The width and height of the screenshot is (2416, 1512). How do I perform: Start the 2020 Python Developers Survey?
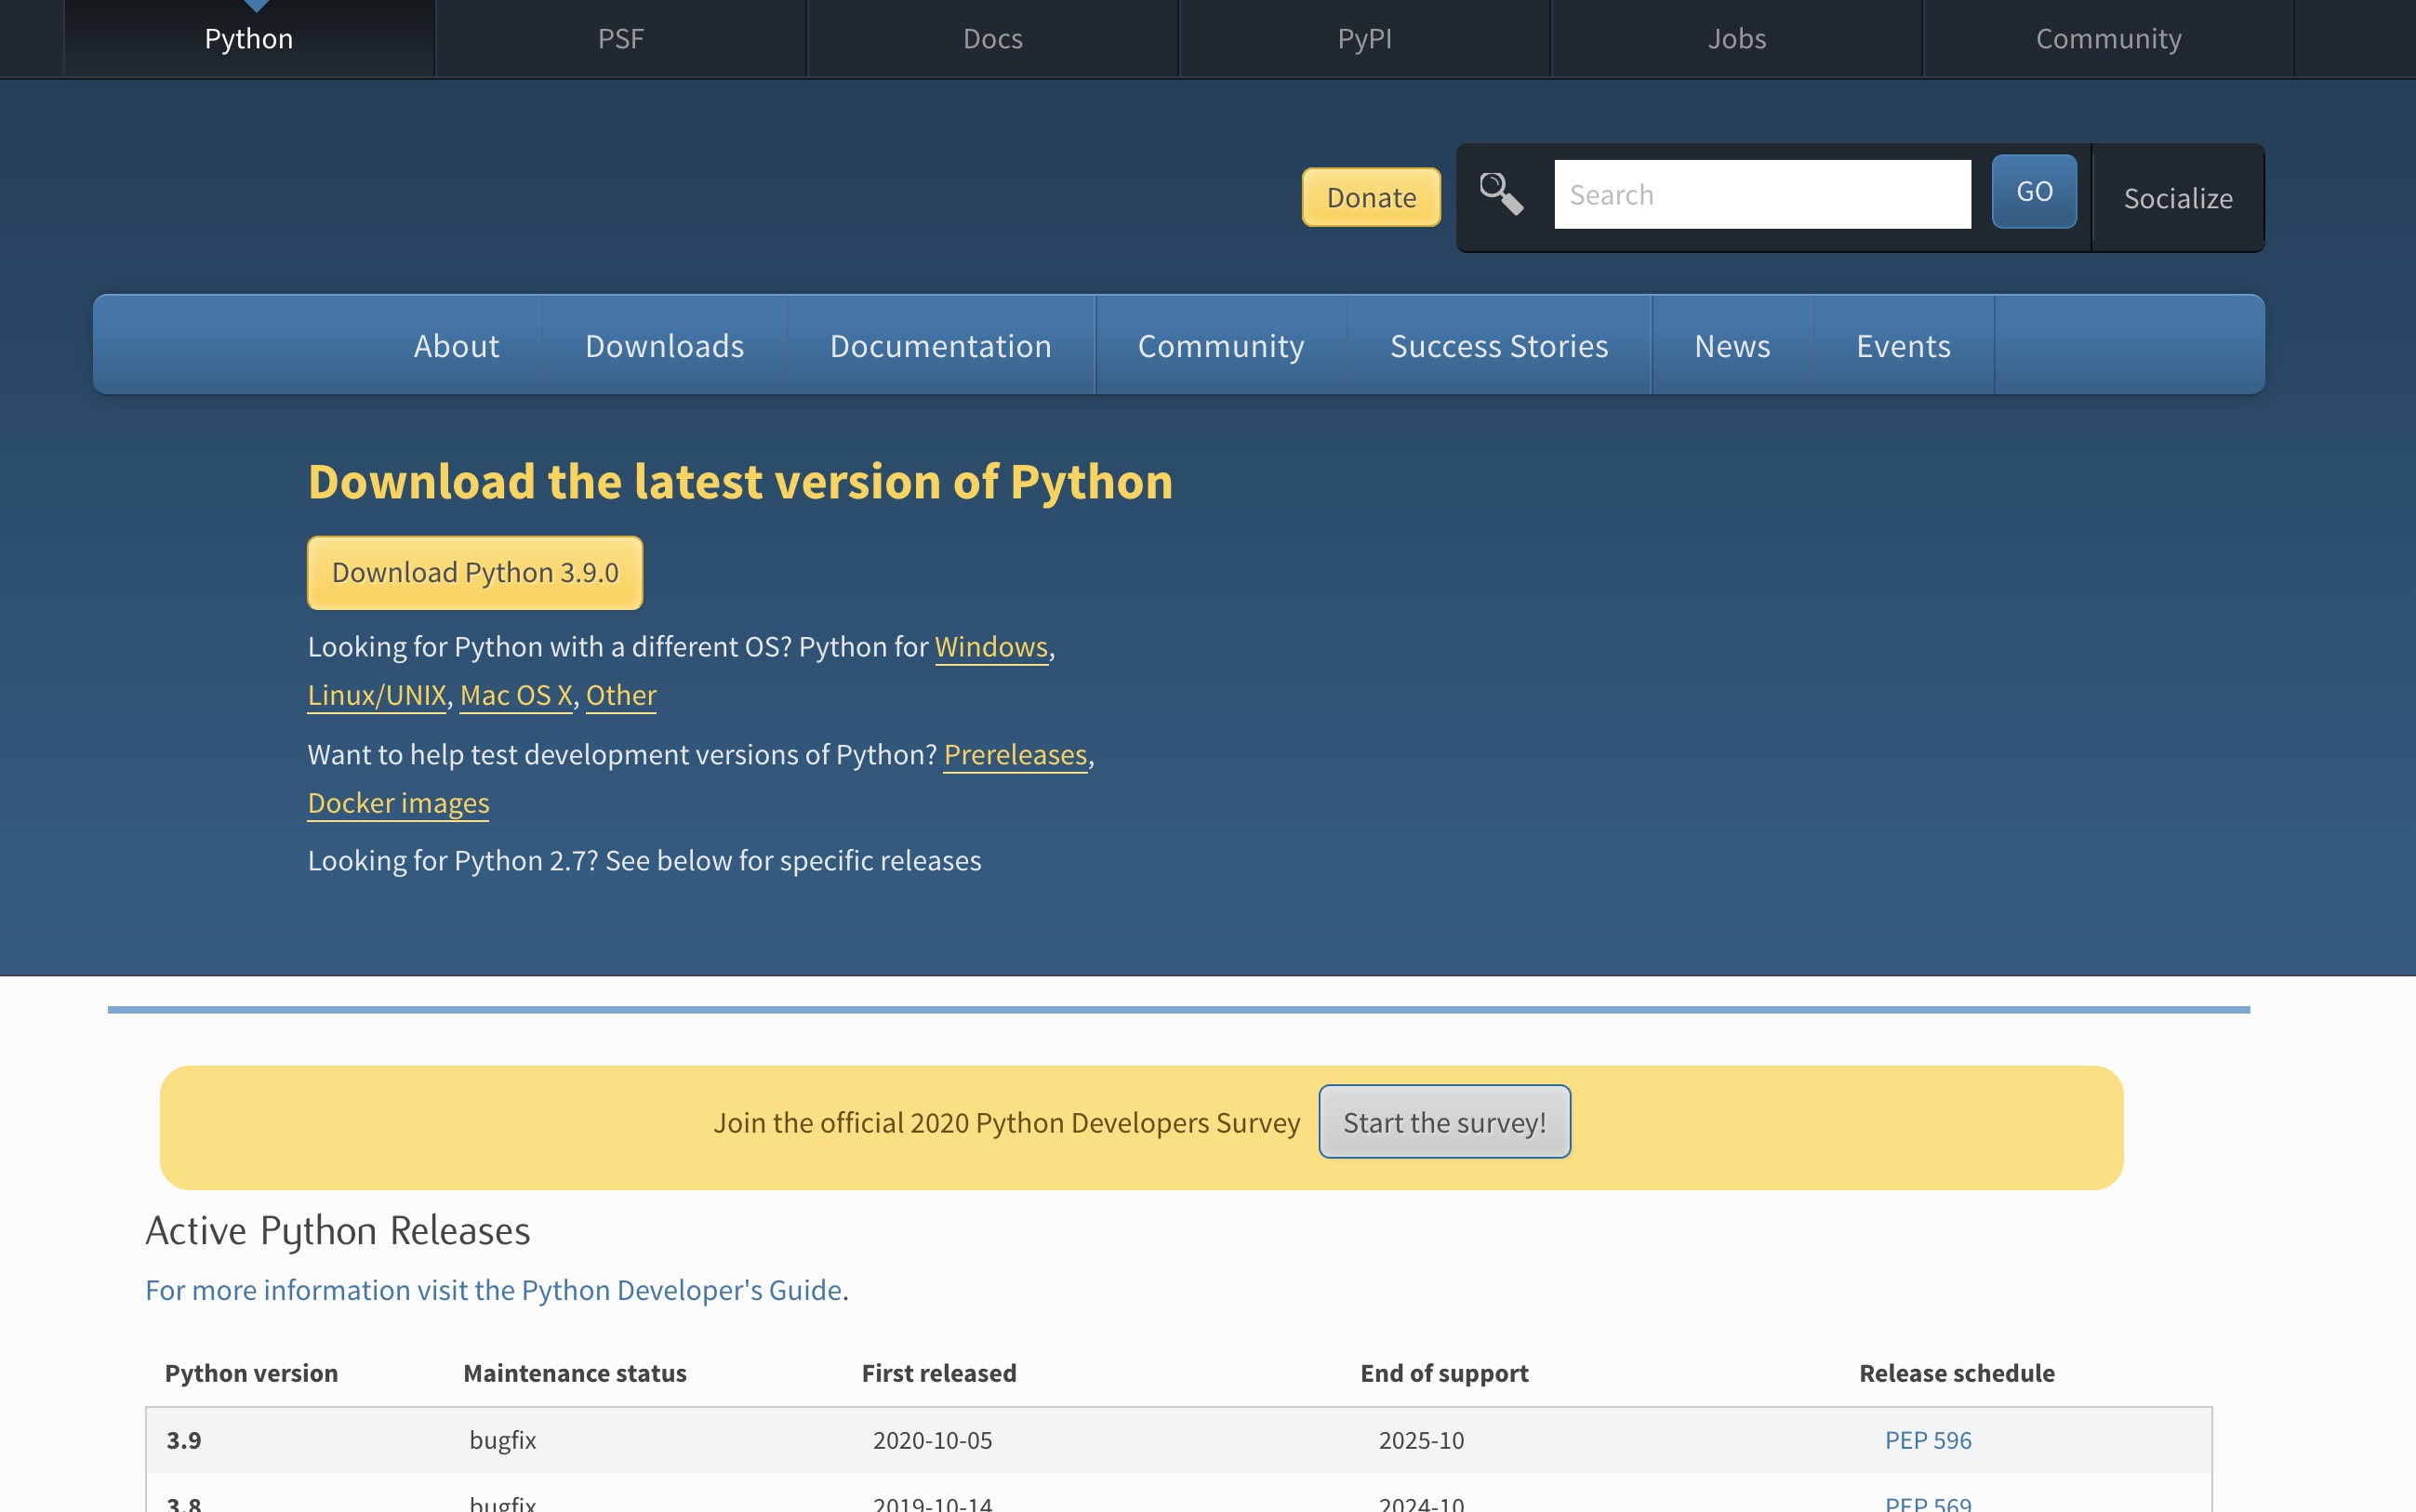tap(1444, 1121)
